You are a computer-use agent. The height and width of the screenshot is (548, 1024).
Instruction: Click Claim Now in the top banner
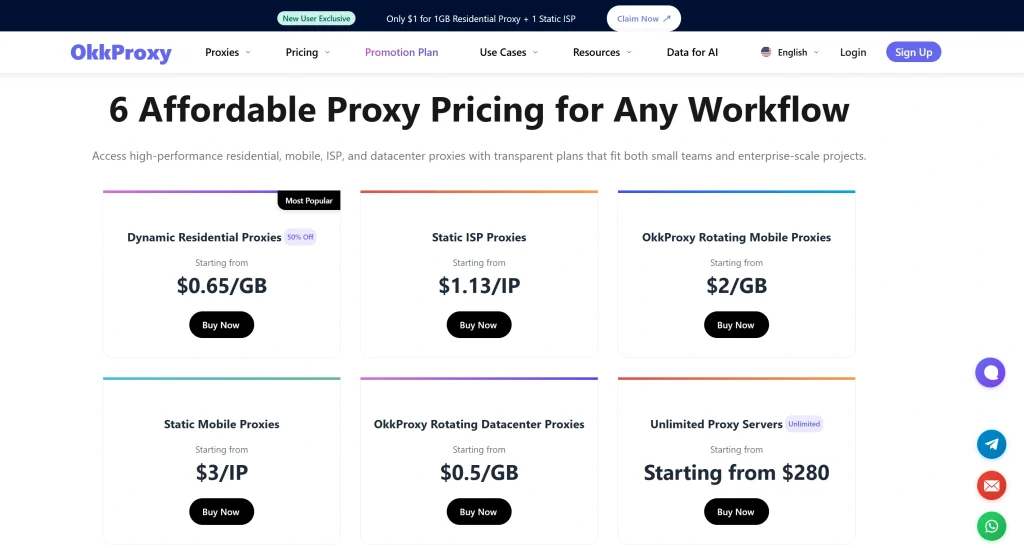(x=644, y=18)
